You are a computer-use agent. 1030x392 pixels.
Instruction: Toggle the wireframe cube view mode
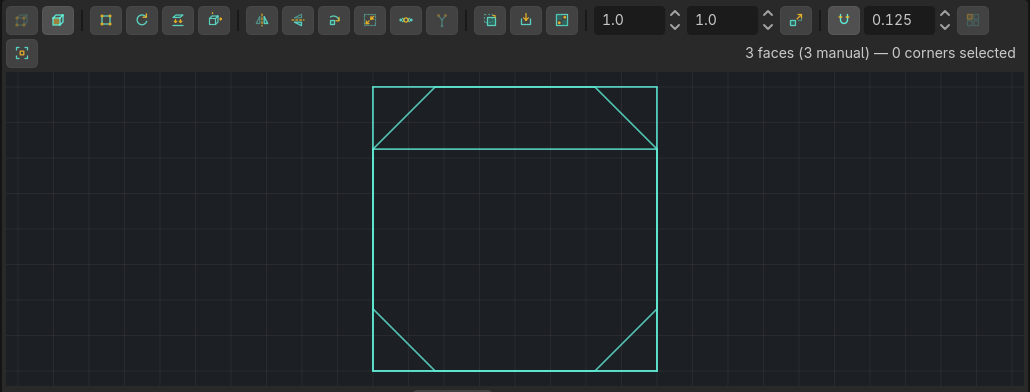pyautogui.click(x=22, y=20)
